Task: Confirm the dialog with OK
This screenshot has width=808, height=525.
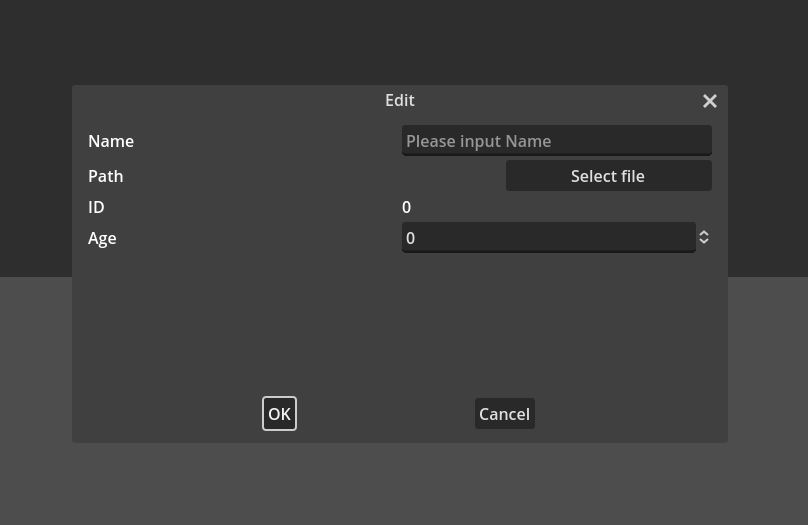Action: [279, 414]
